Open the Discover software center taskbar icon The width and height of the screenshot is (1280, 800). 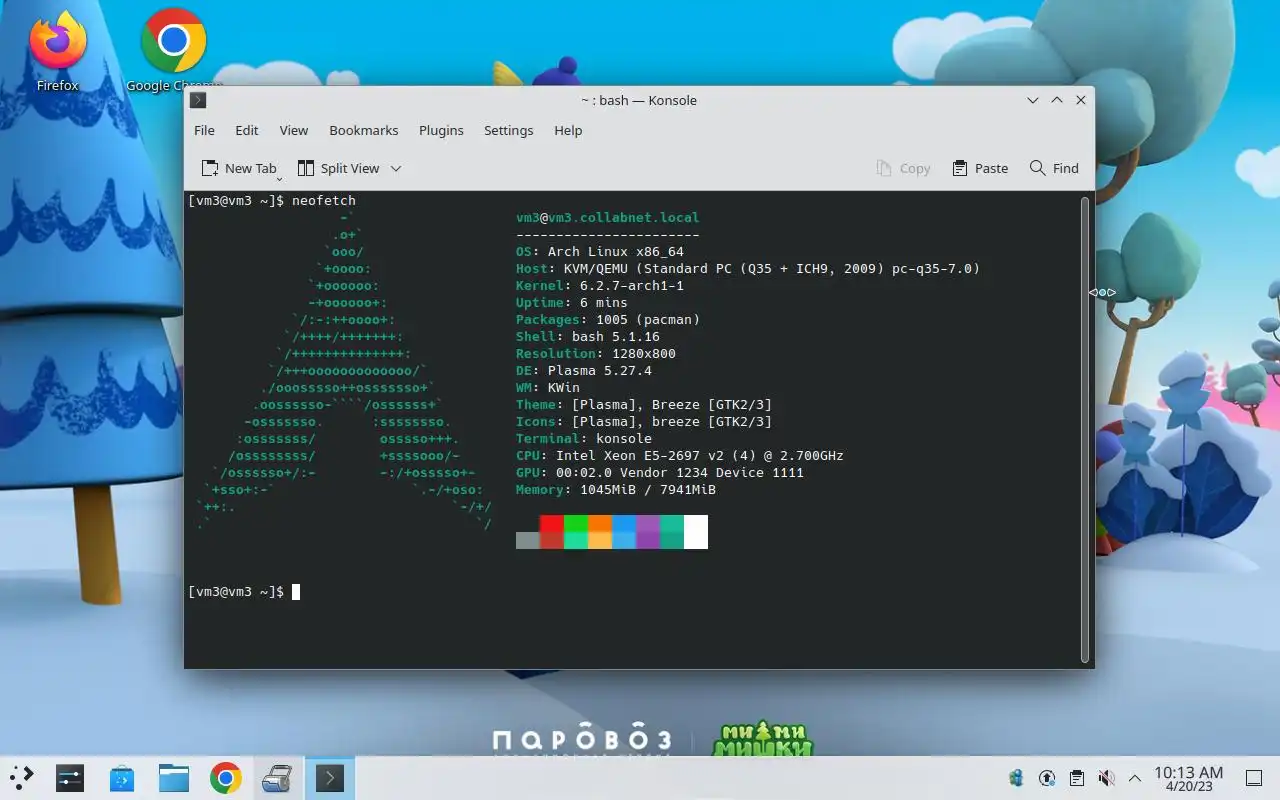click(122, 778)
